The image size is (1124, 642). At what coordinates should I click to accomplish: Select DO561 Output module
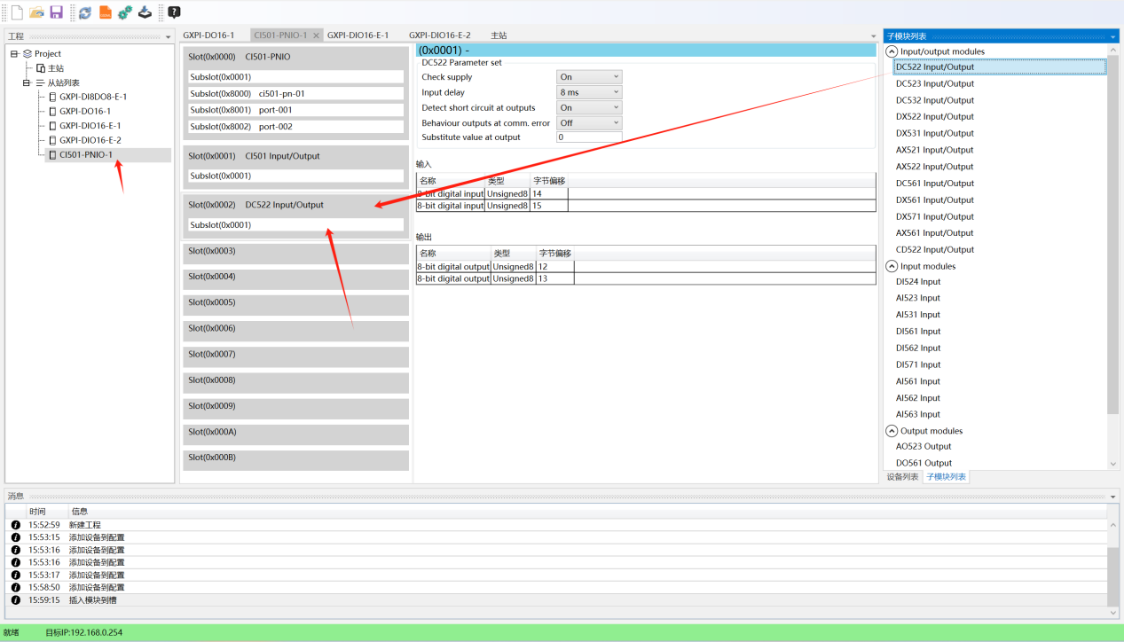pos(924,463)
